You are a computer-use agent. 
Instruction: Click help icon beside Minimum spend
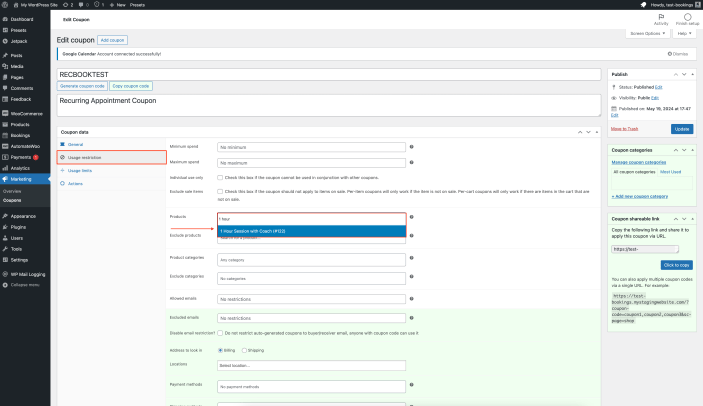coord(412,147)
